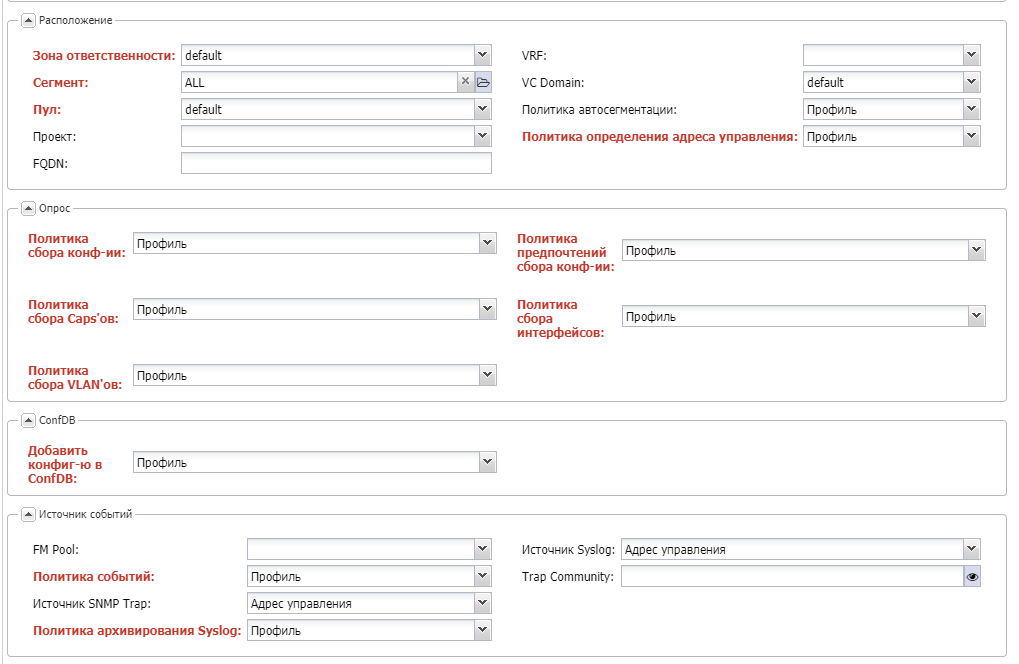
Task: Open Добавить конфиг-ю в ConfDB dropdown
Action: point(488,462)
